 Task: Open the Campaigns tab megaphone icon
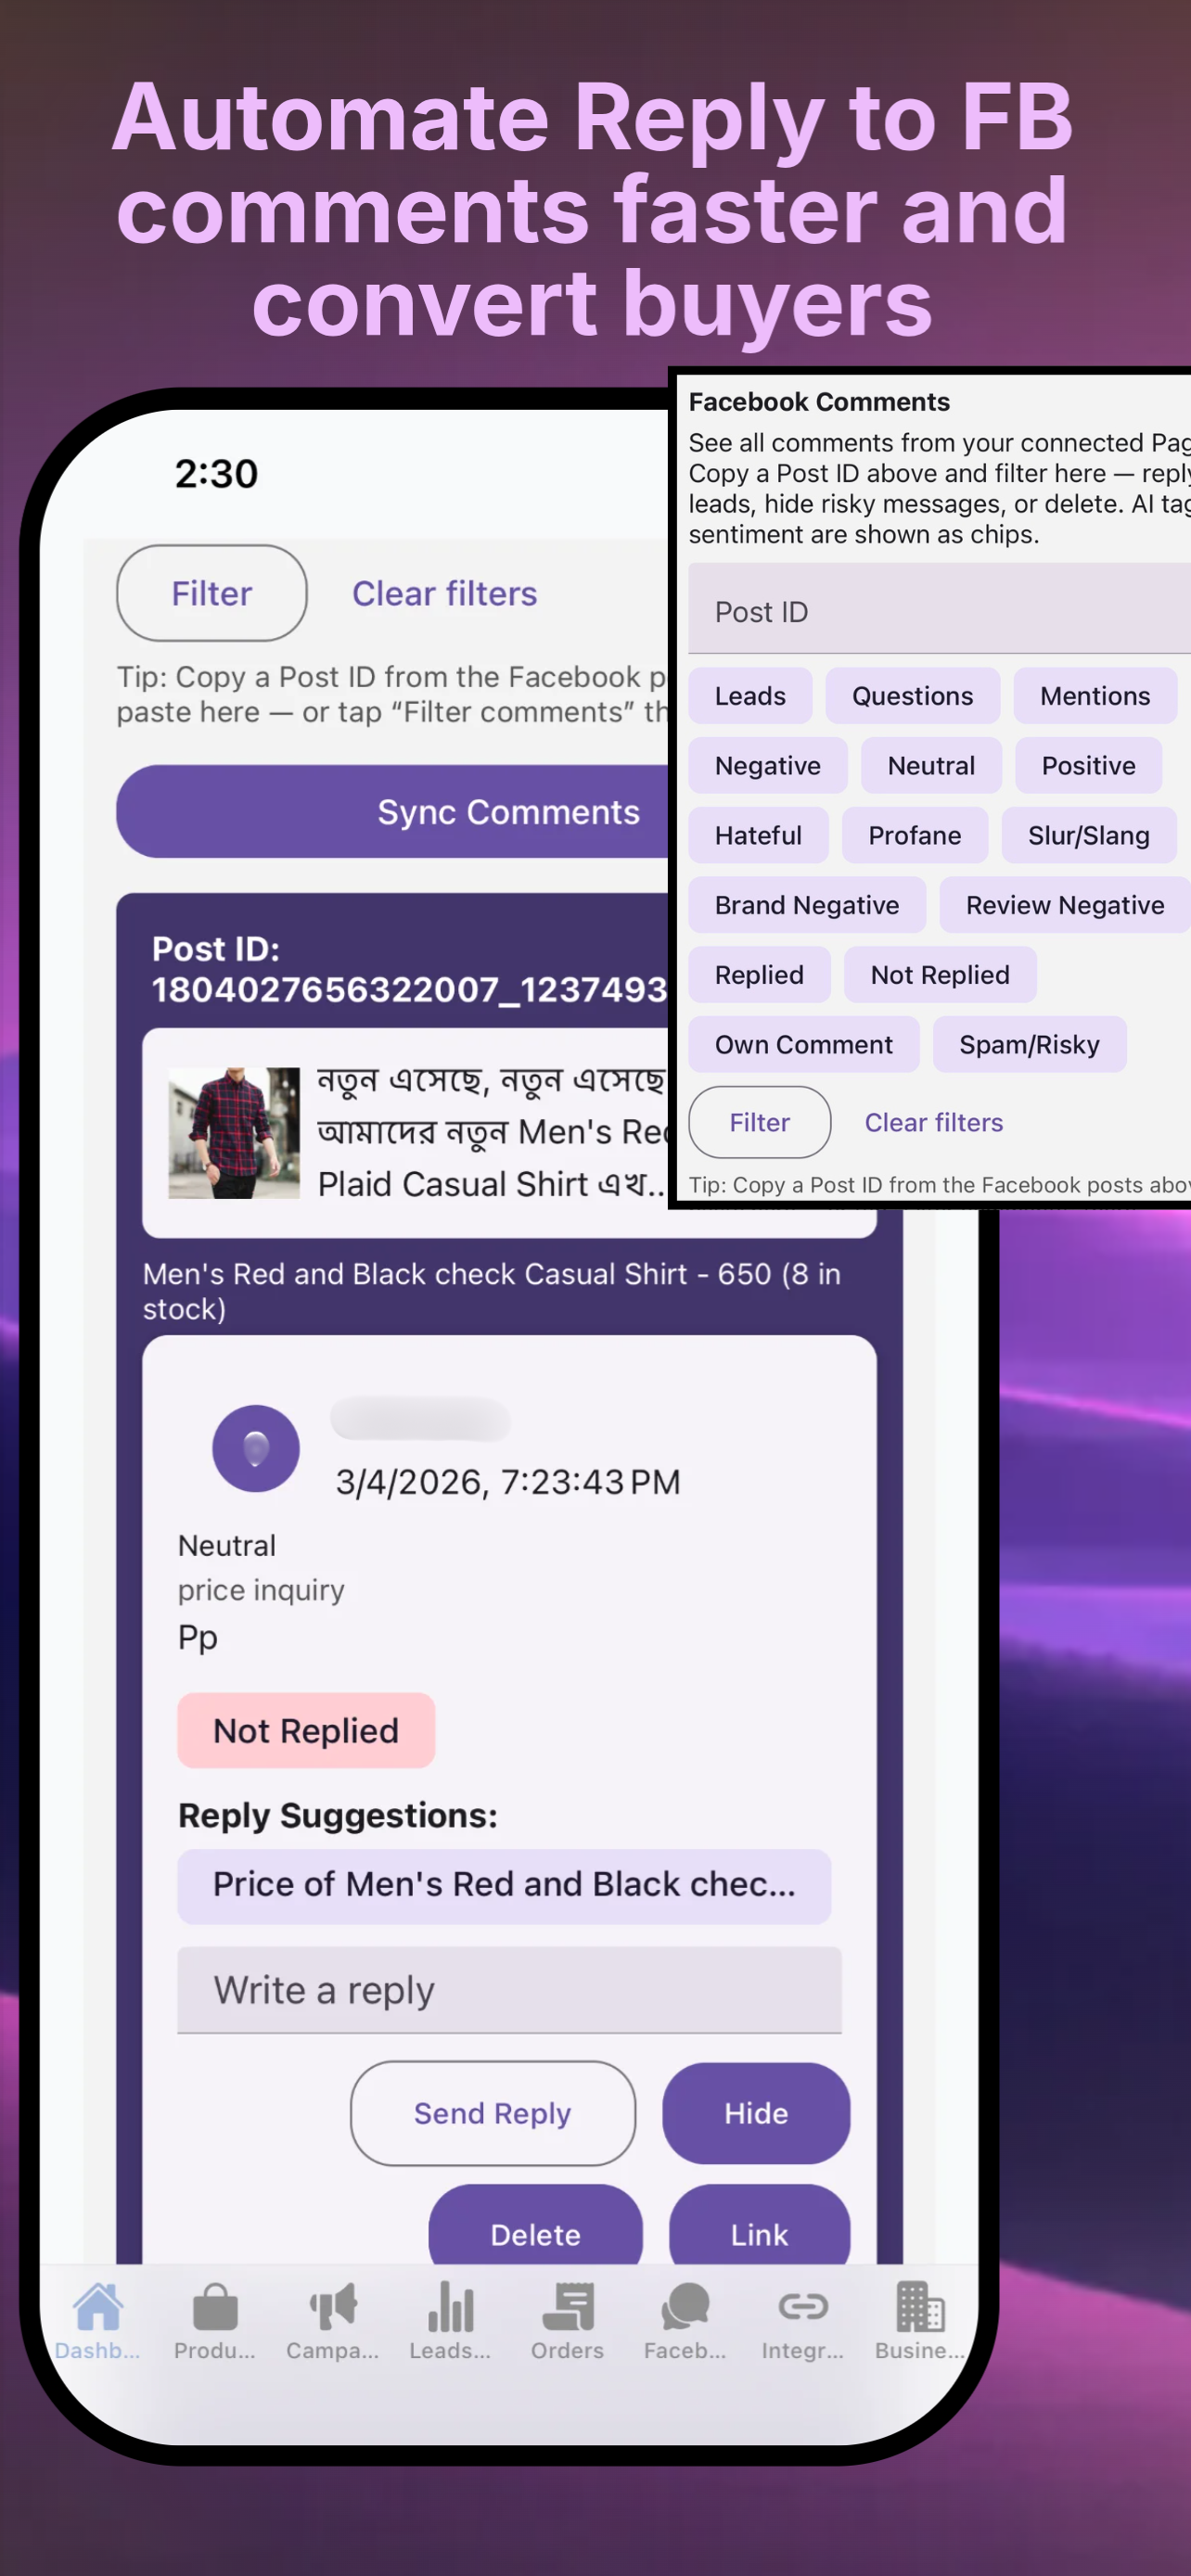(333, 2307)
